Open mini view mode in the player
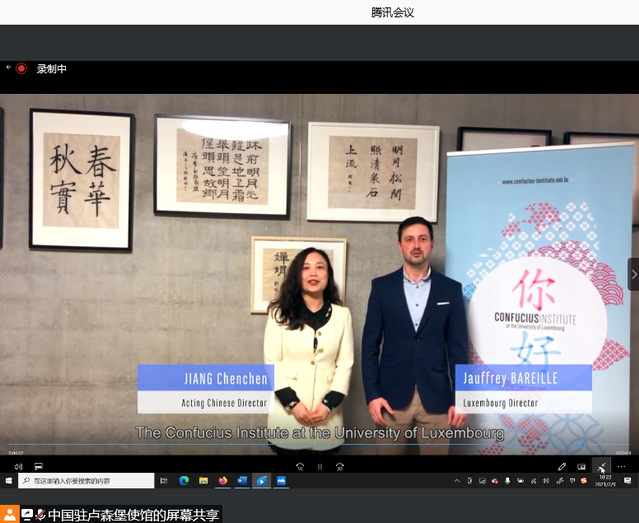 coord(582,466)
